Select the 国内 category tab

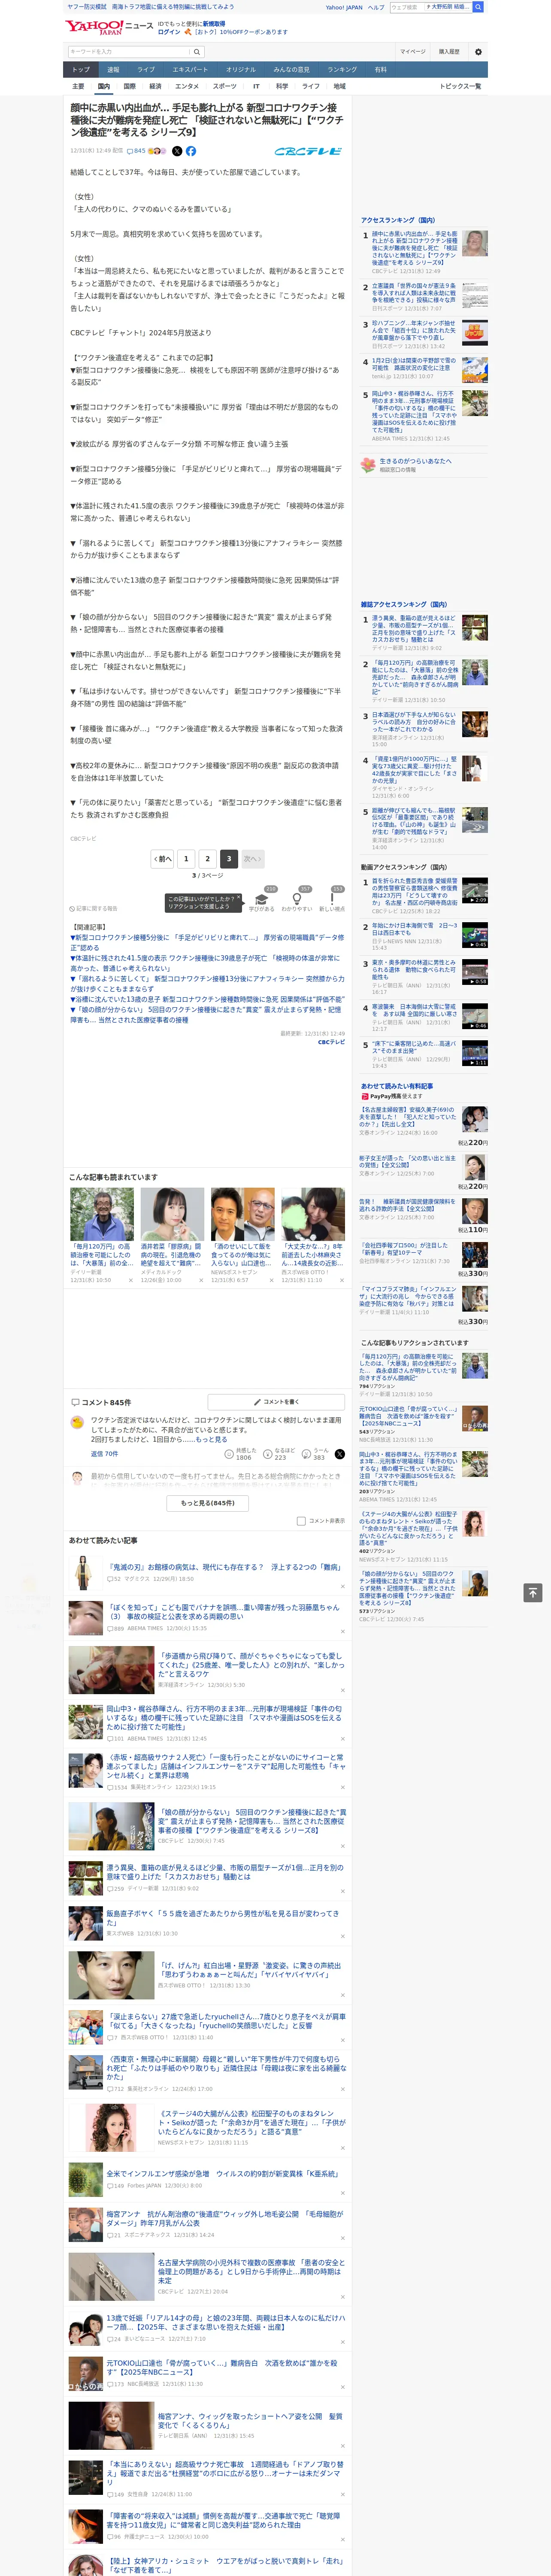tap(103, 87)
